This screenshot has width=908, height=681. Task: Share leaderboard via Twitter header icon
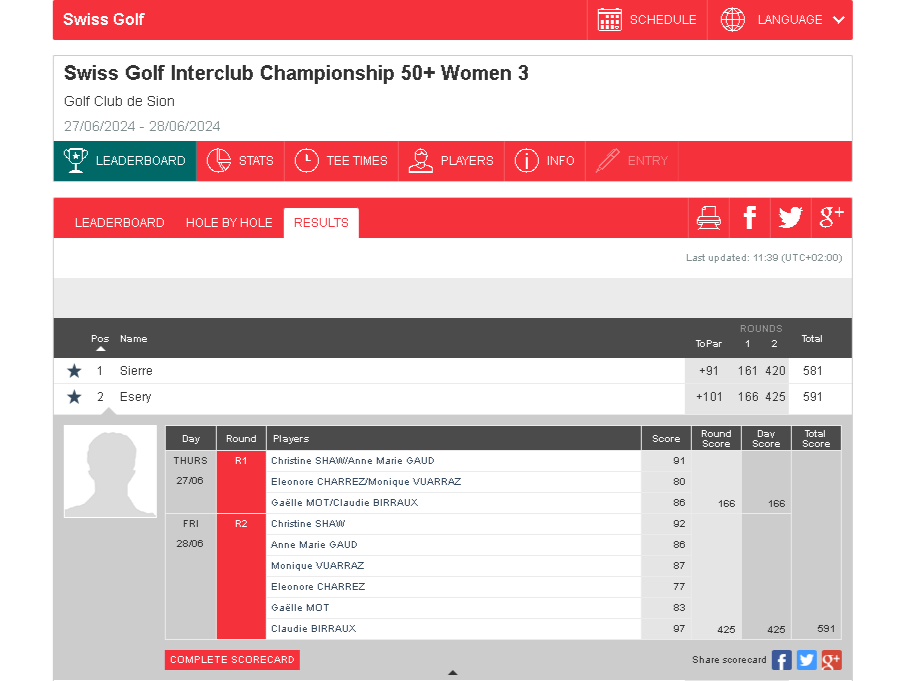790,218
